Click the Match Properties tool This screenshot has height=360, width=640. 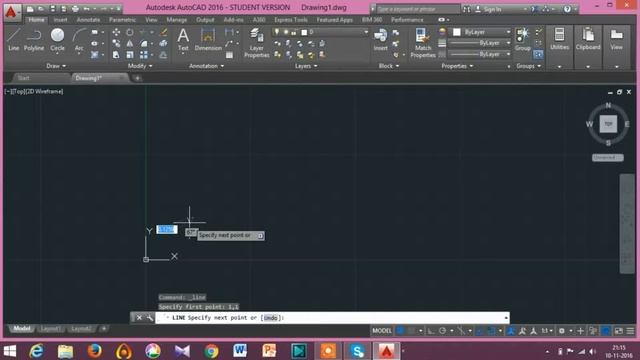[423, 43]
